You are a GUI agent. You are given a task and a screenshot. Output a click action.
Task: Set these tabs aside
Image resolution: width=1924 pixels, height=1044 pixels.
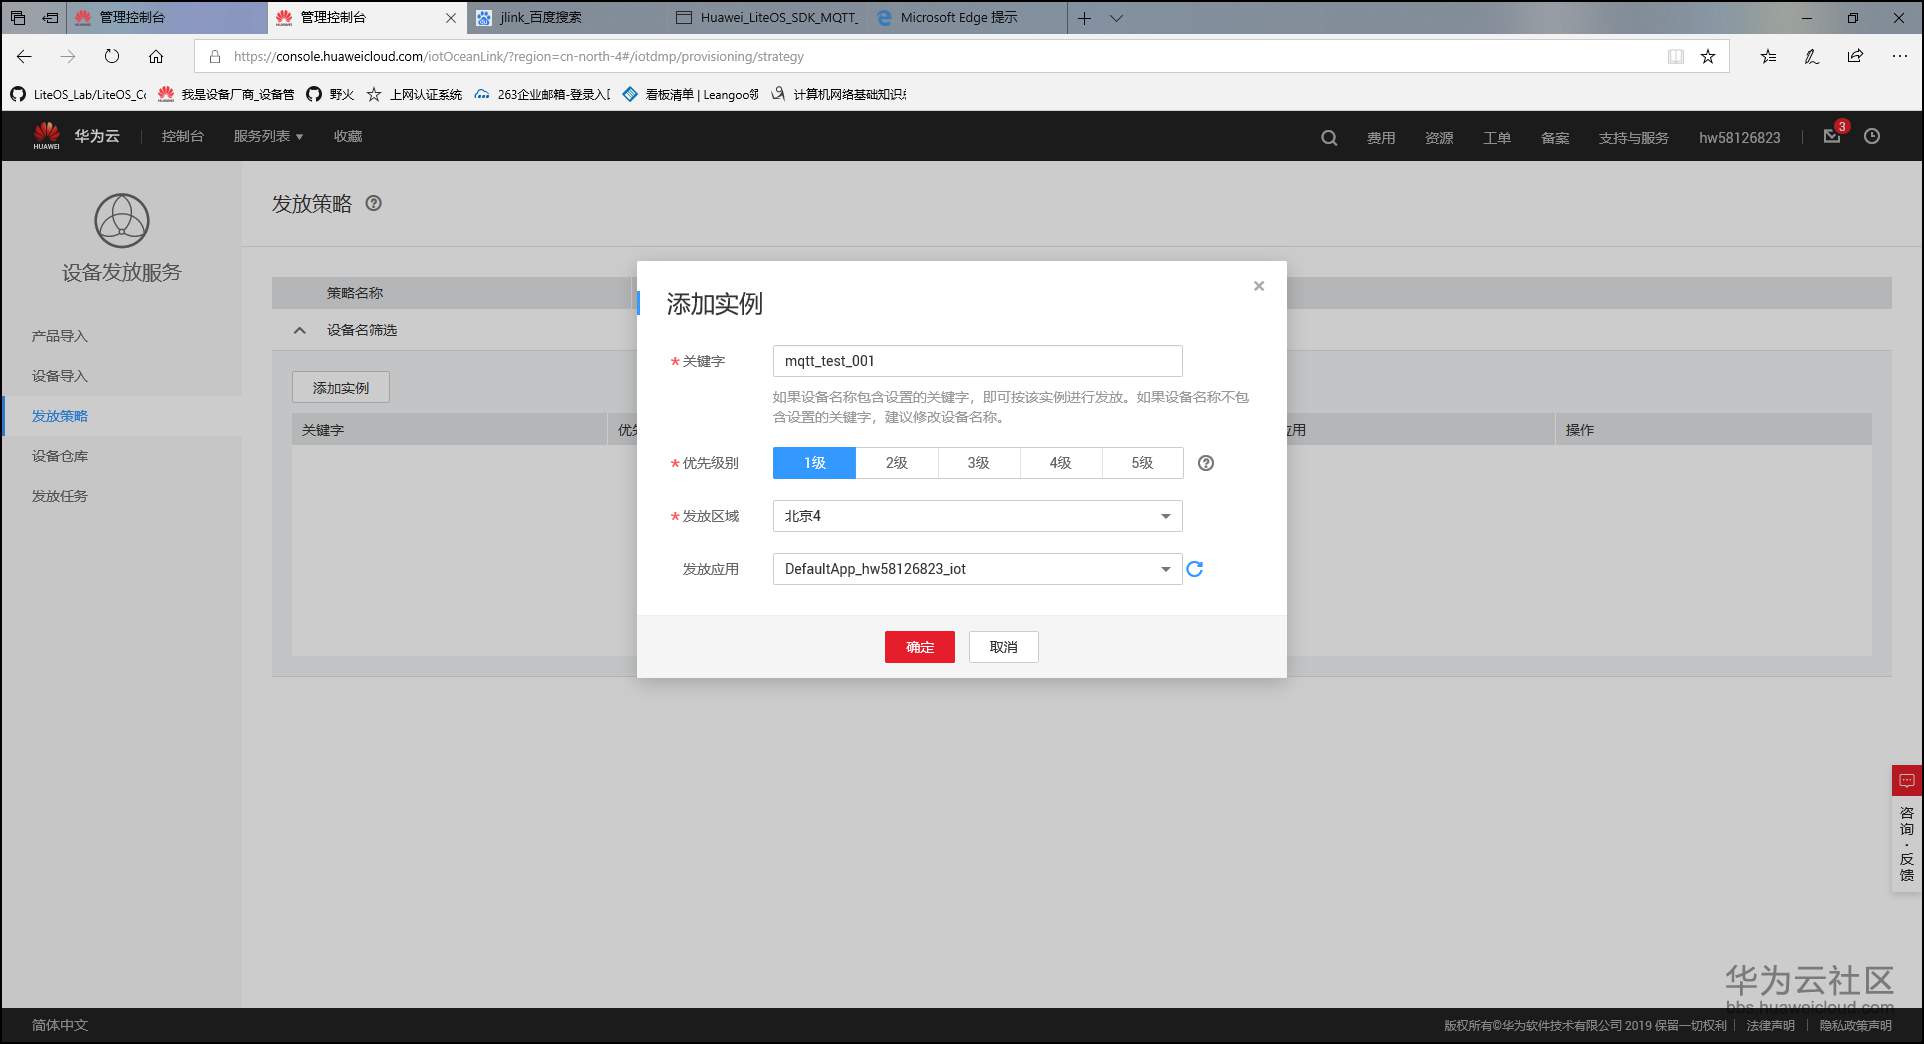click(50, 18)
